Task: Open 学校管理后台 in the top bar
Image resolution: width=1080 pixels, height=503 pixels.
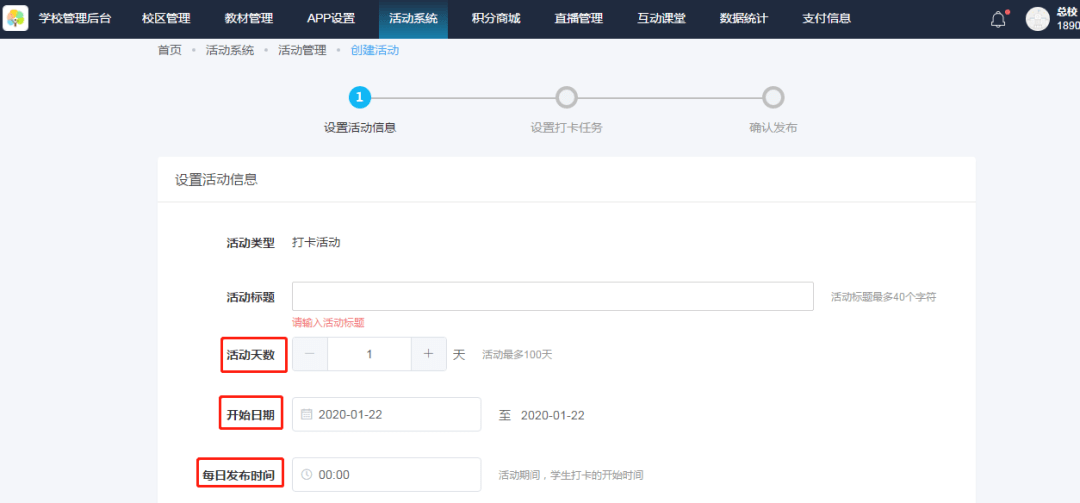Action: [74, 19]
